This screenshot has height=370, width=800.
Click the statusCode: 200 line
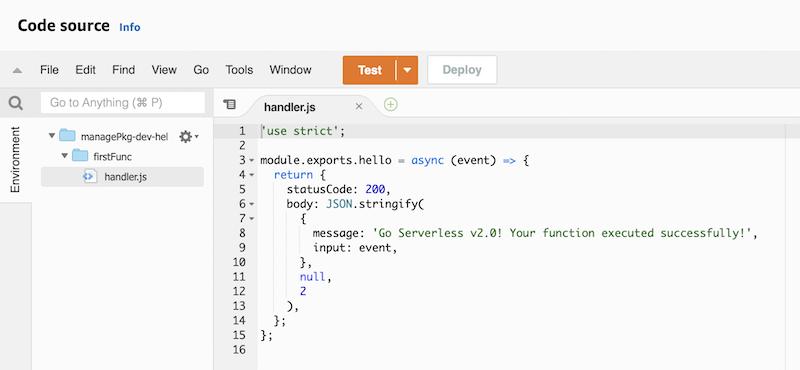tap(338, 189)
